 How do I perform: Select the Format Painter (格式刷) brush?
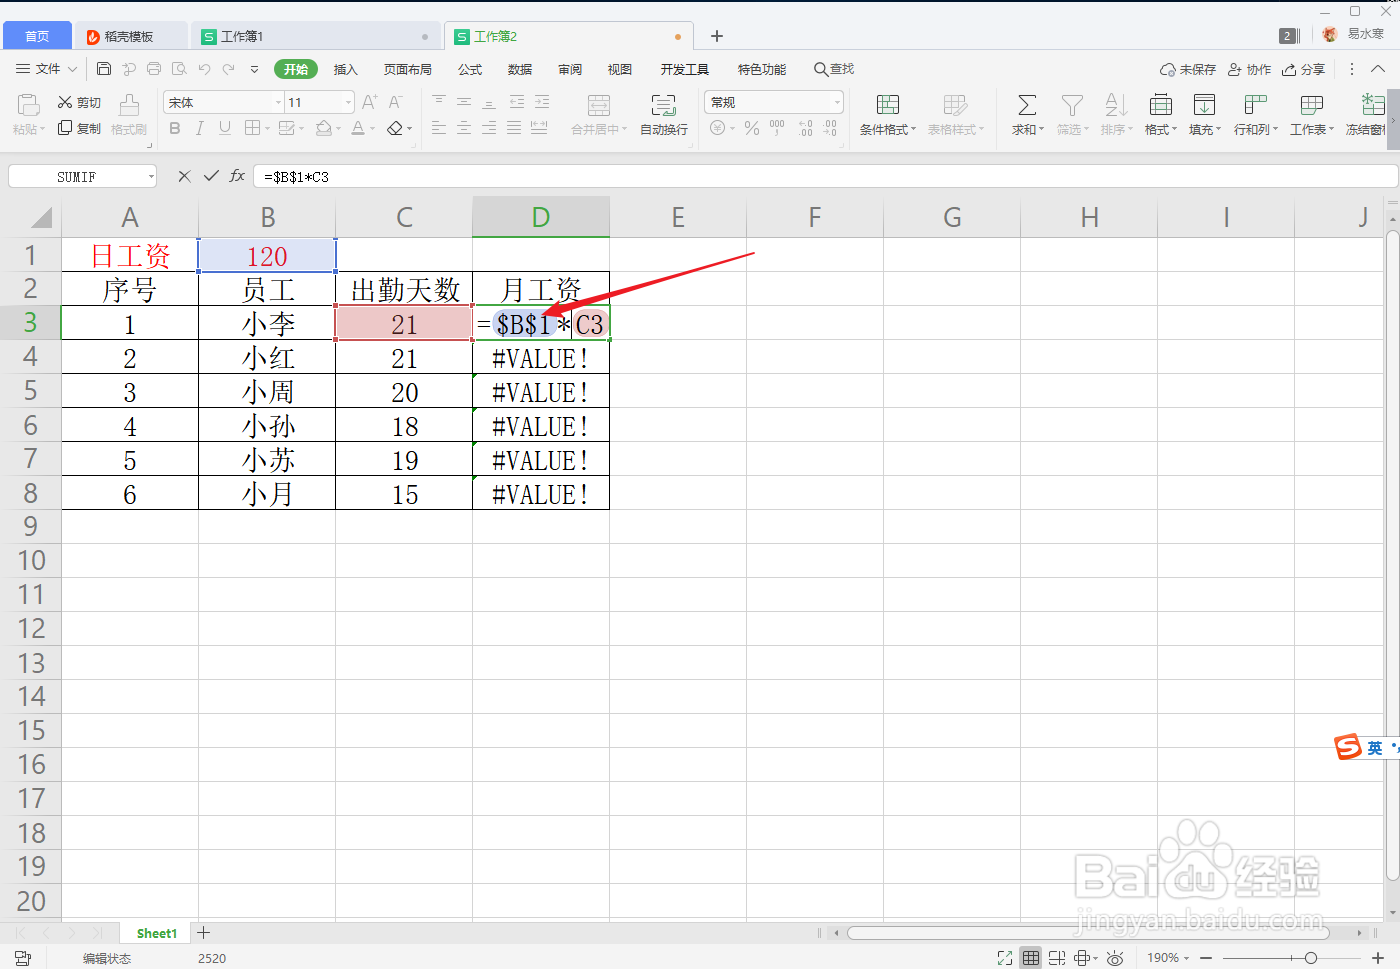[129, 115]
